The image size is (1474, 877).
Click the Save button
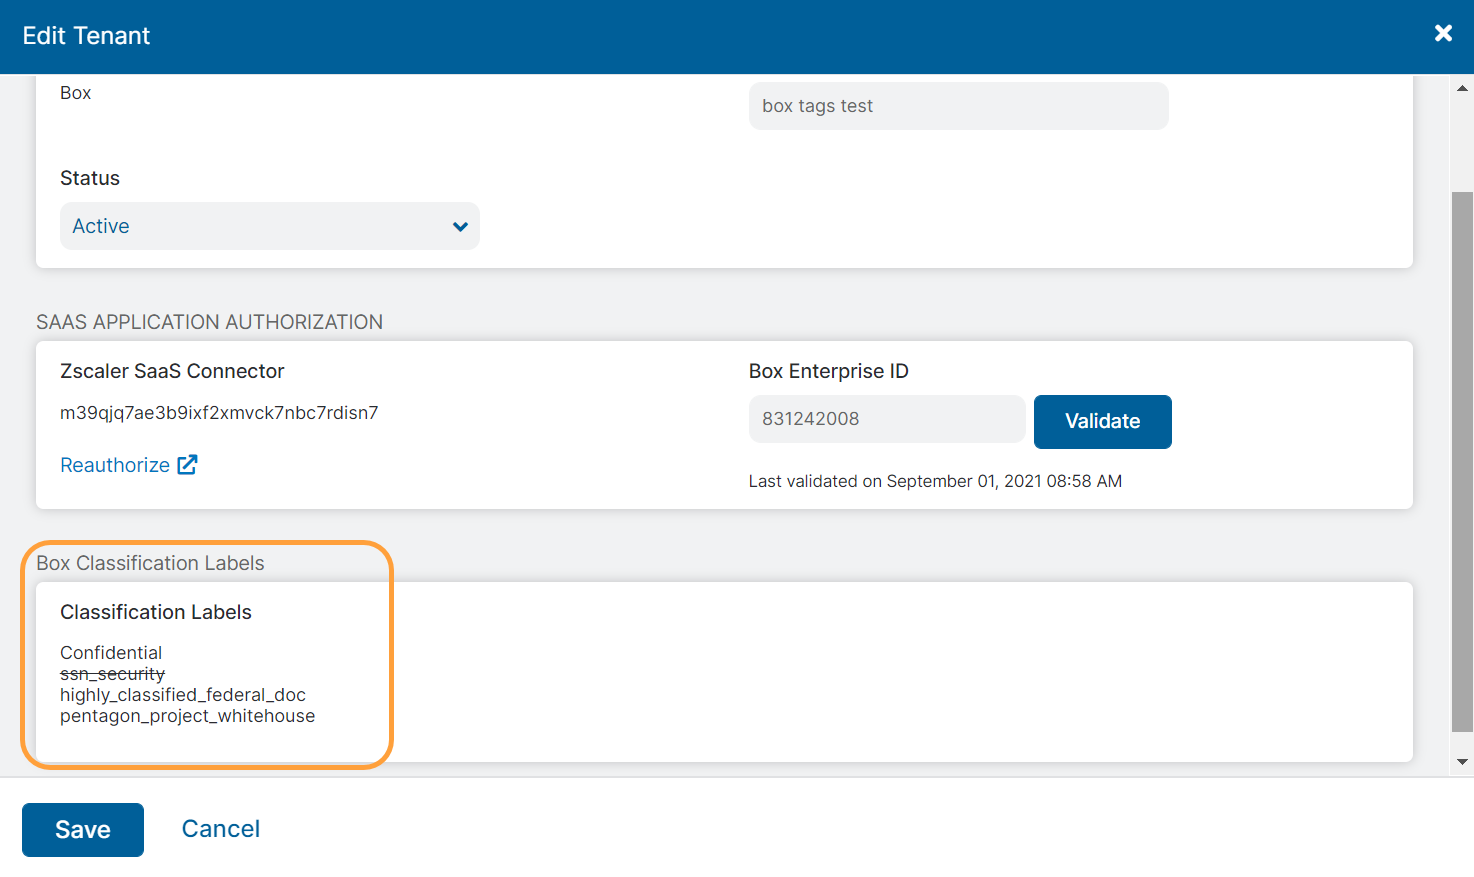[82, 829]
